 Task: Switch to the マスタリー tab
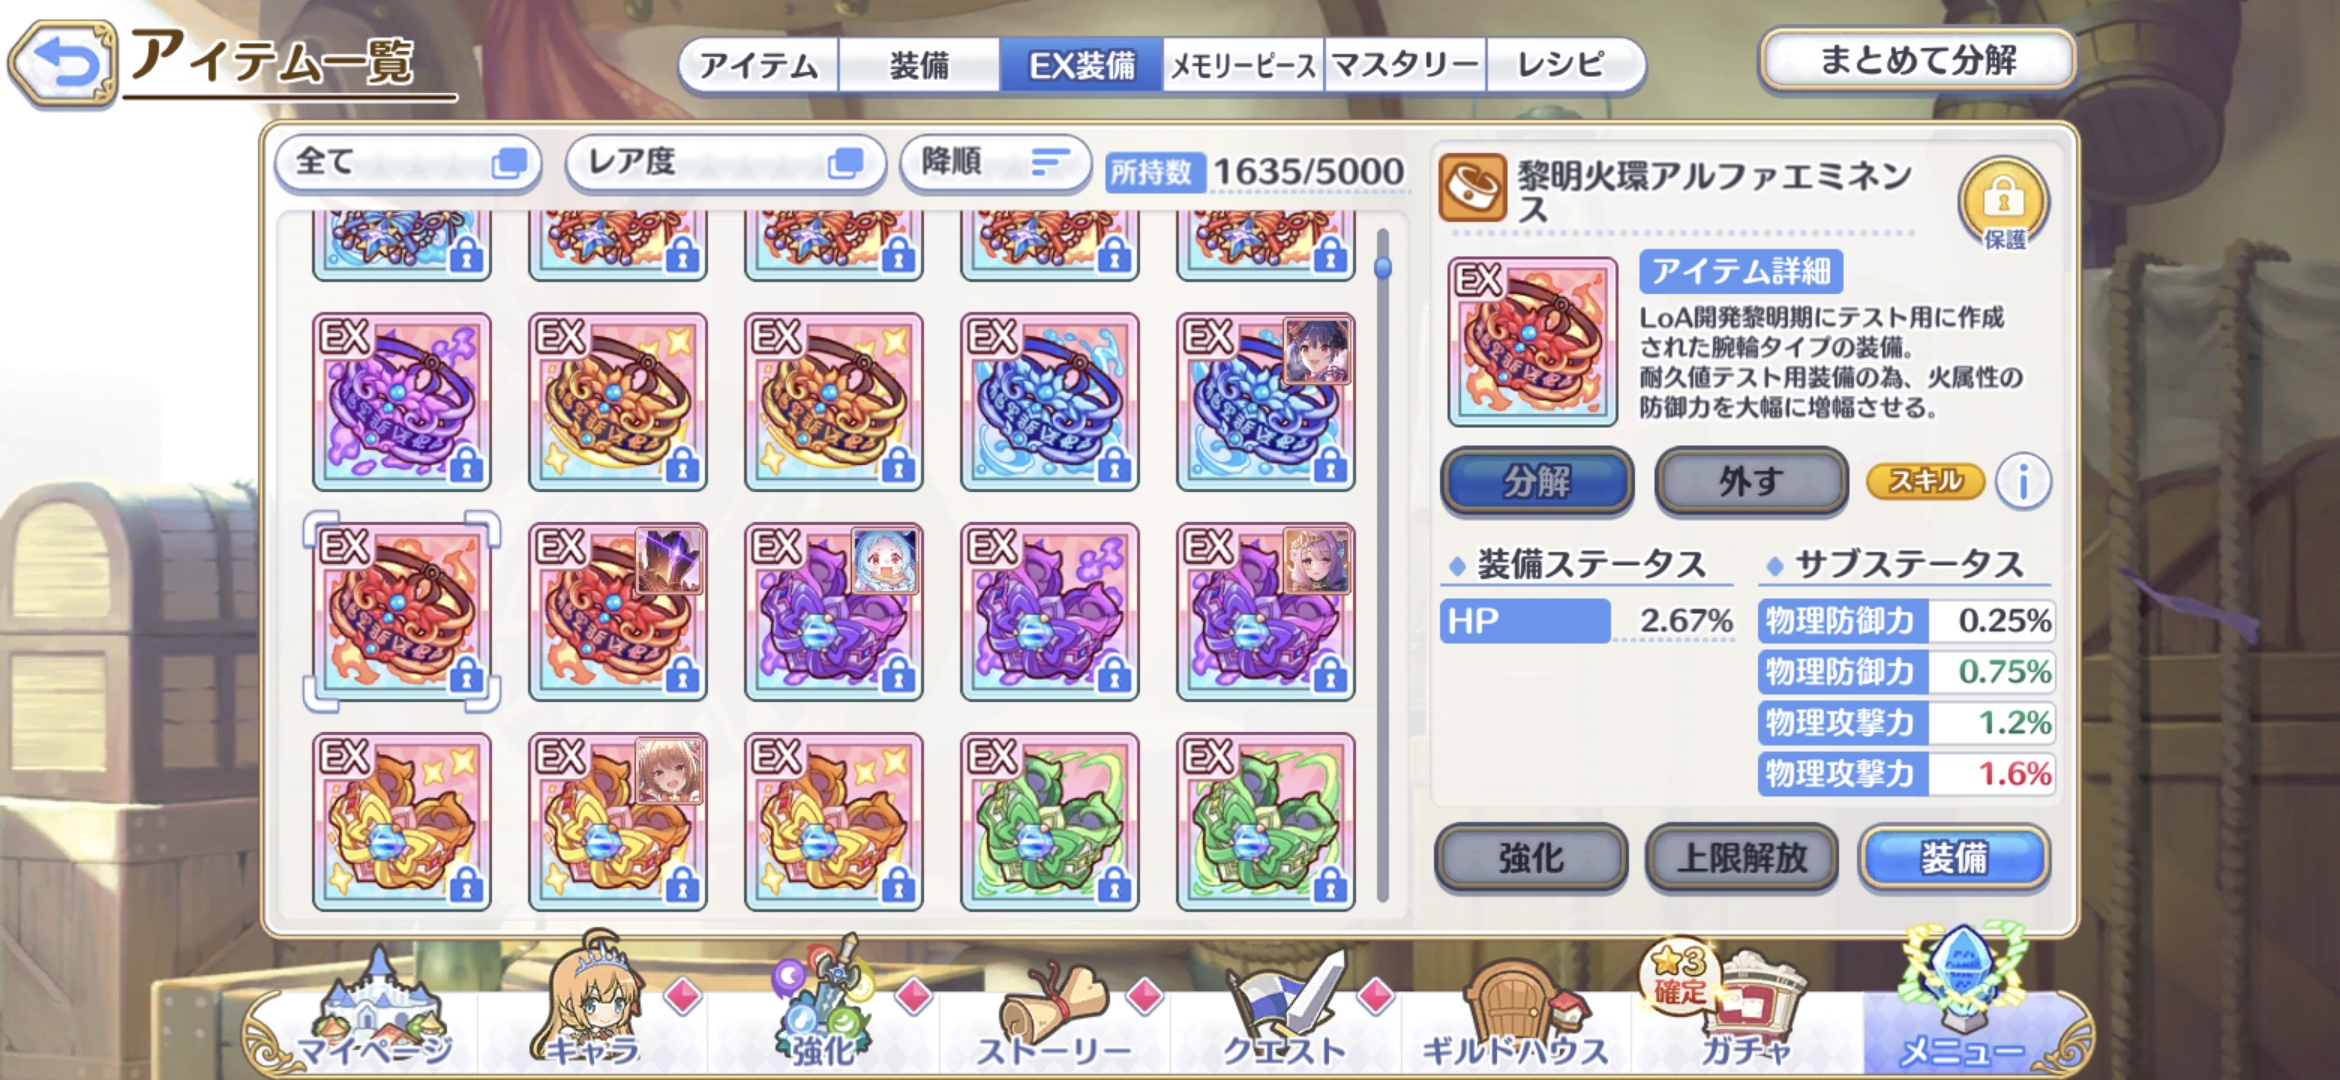pos(1405,66)
